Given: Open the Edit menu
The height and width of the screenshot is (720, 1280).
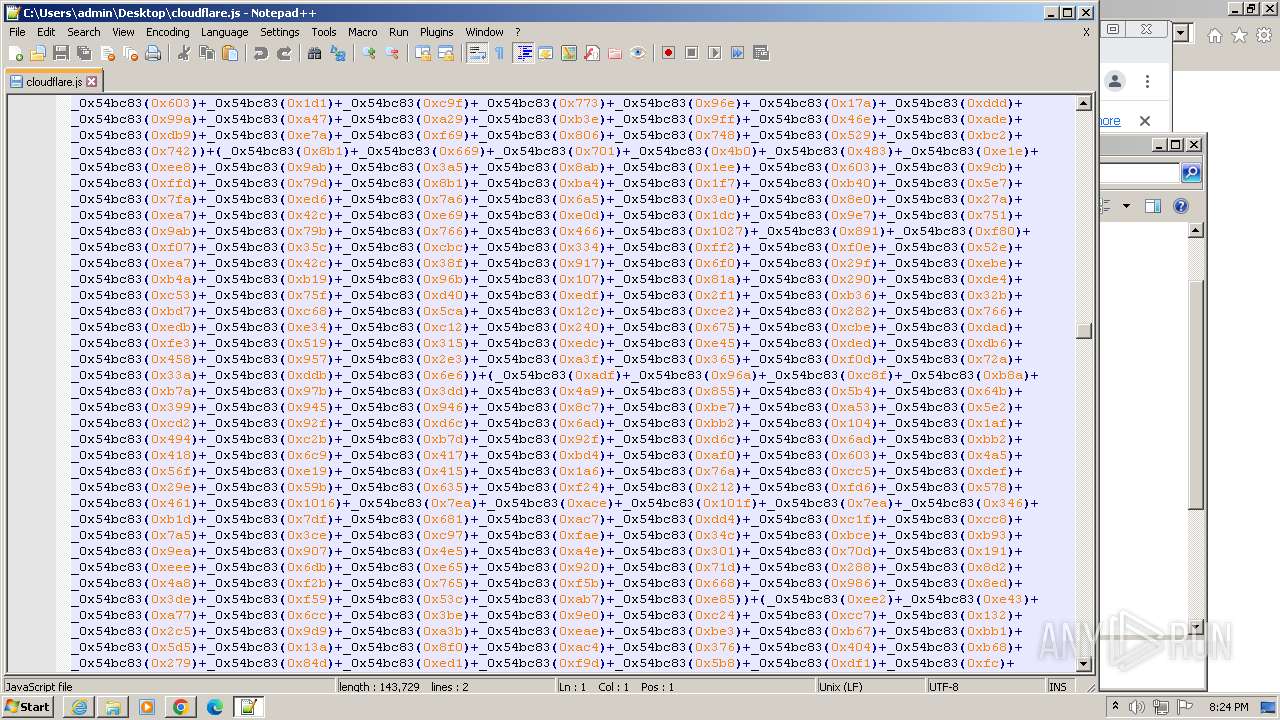Looking at the screenshot, I should click(46, 32).
